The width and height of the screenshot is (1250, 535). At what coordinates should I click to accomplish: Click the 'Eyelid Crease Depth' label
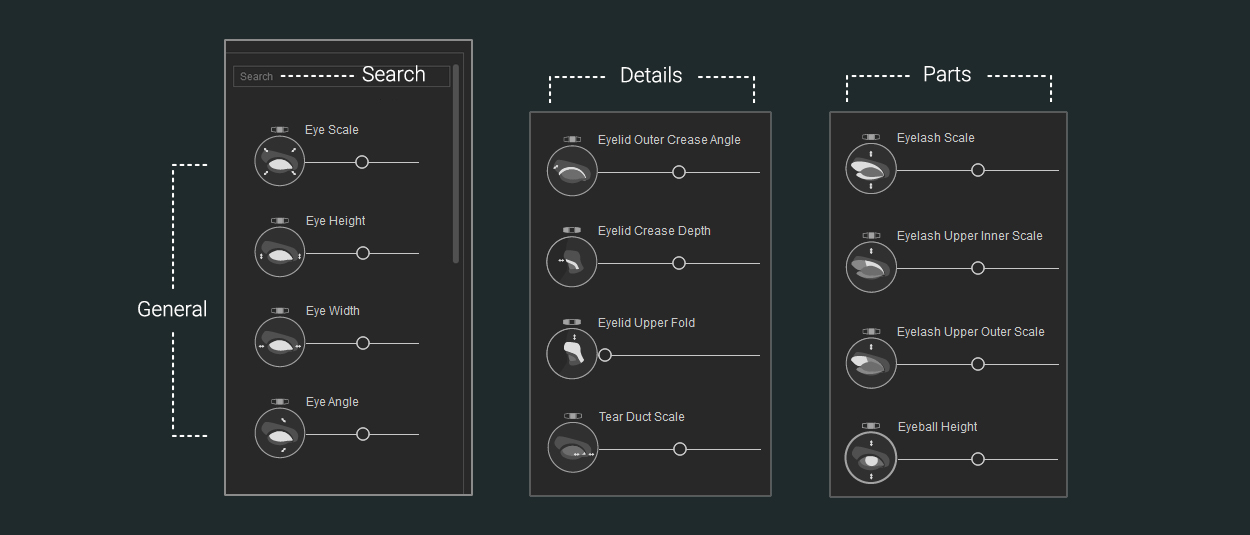coord(654,231)
